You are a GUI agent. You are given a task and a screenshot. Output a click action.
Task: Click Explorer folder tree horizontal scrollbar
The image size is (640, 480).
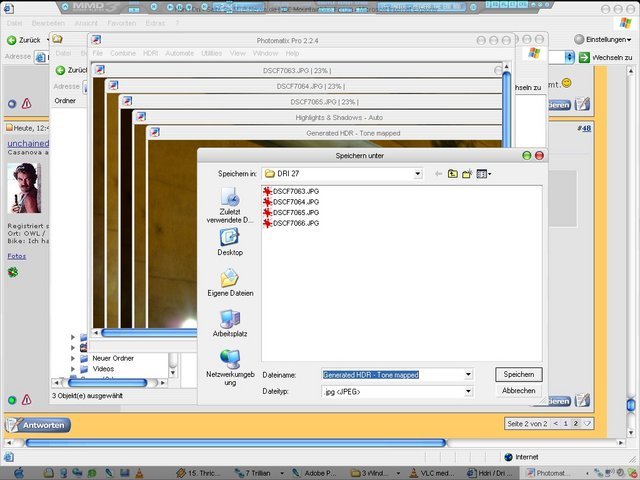click(107, 383)
